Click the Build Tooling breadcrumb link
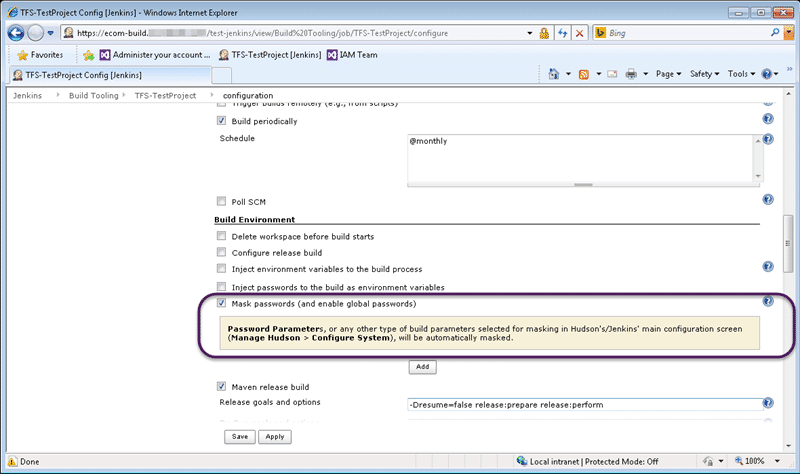Screen dimensions: 800x474 tap(93, 95)
